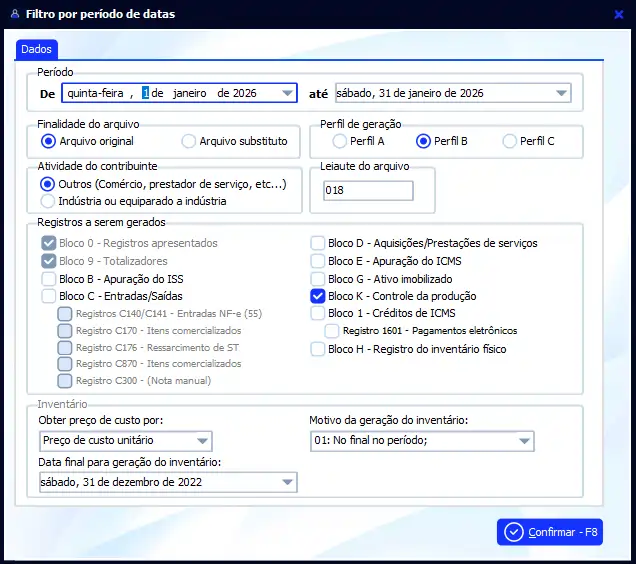Select Perfil C radio button
This screenshot has height=564, width=636.
510,141
